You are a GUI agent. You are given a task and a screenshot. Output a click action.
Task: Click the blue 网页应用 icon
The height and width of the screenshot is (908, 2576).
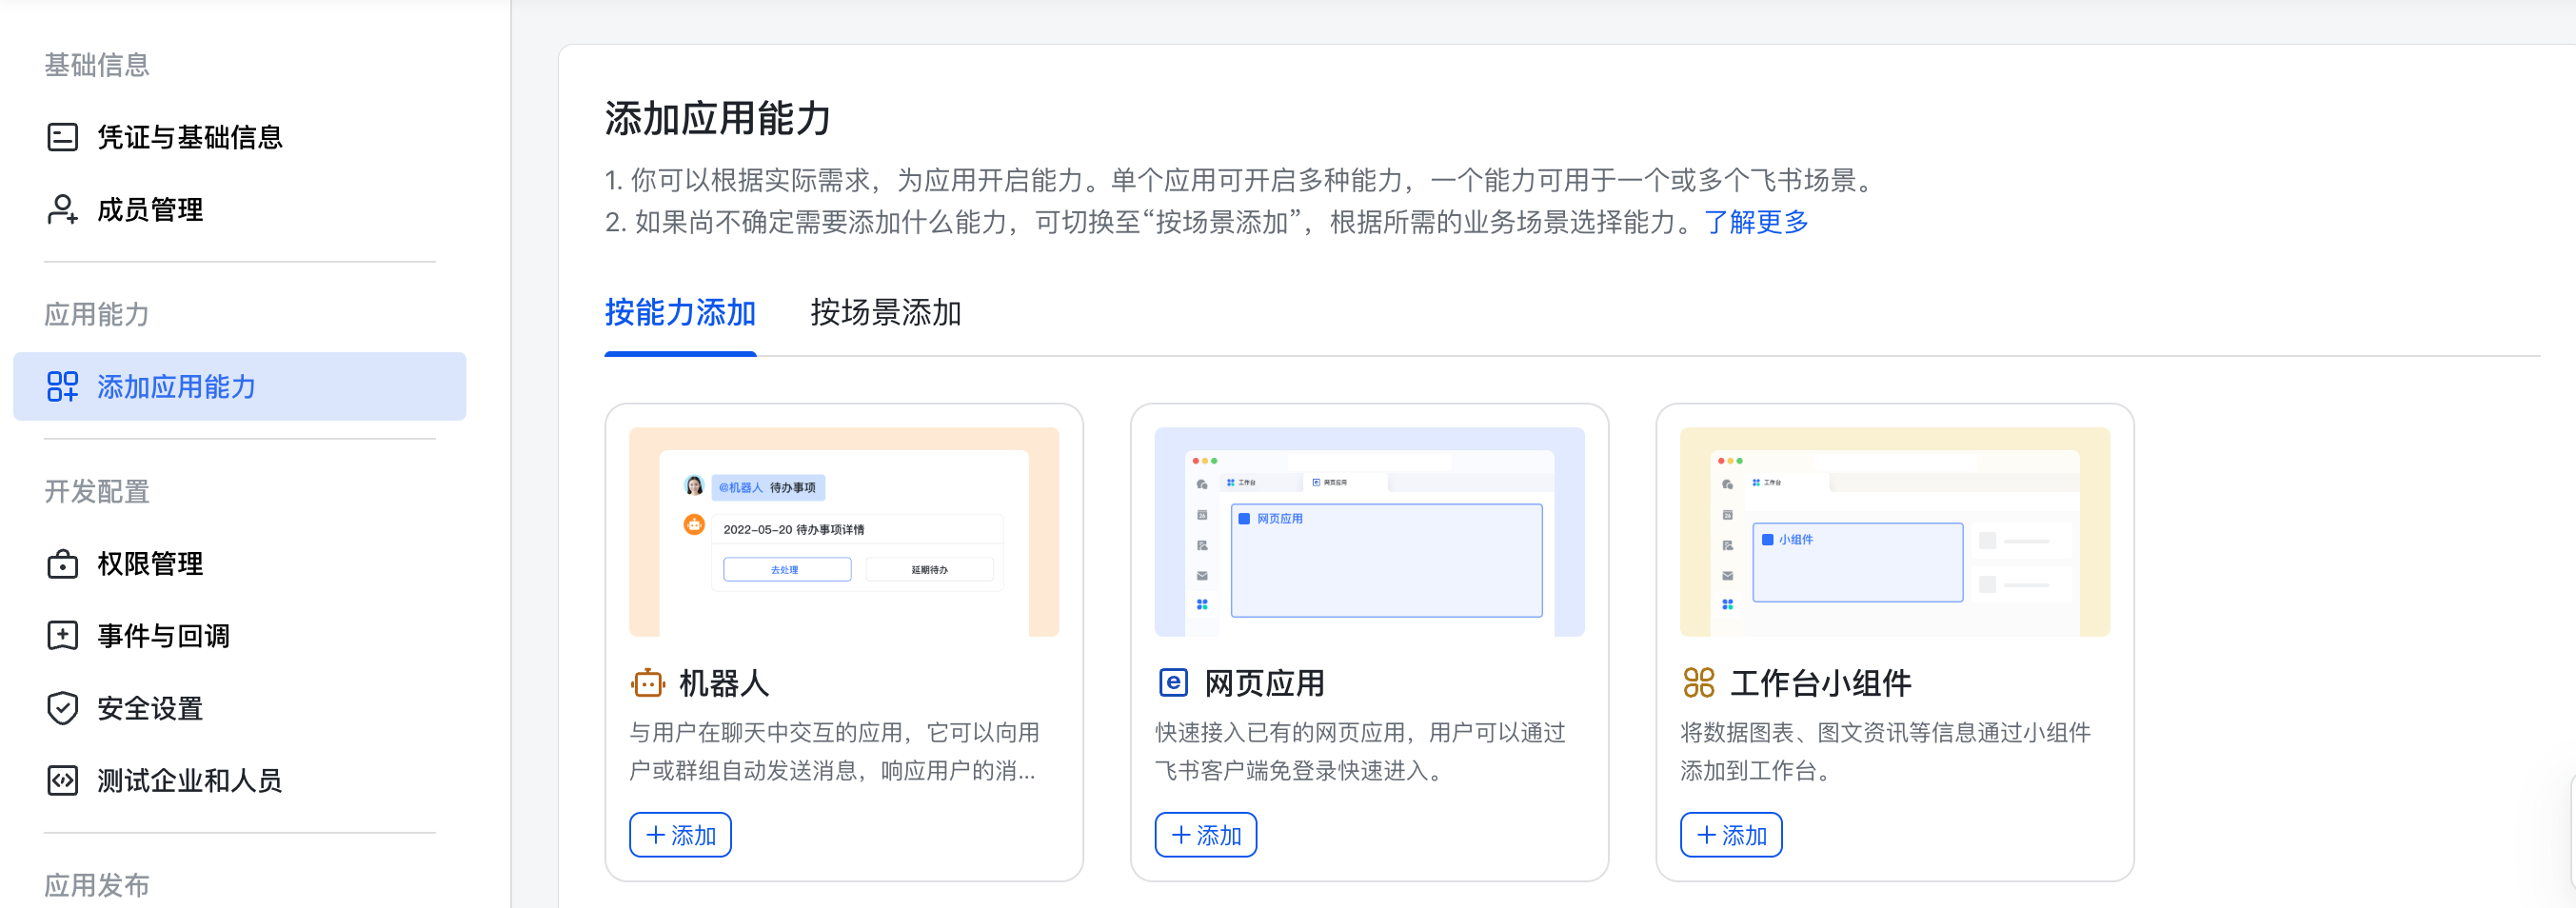pyautogui.click(x=1172, y=683)
